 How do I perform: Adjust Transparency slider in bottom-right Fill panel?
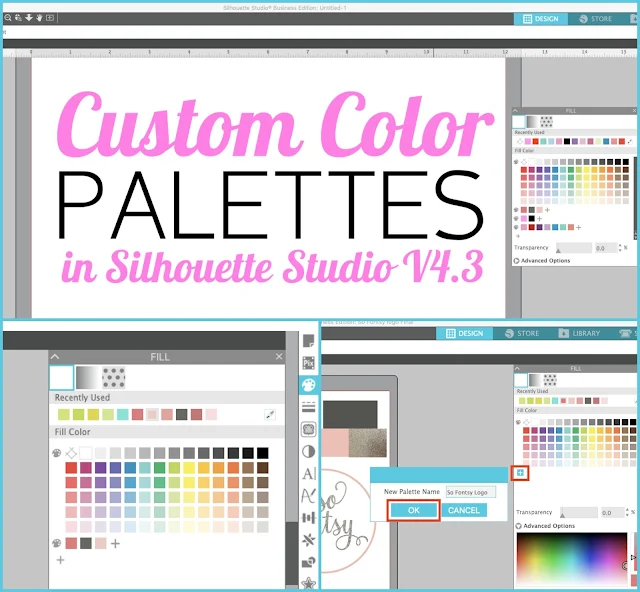[x=579, y=512]
